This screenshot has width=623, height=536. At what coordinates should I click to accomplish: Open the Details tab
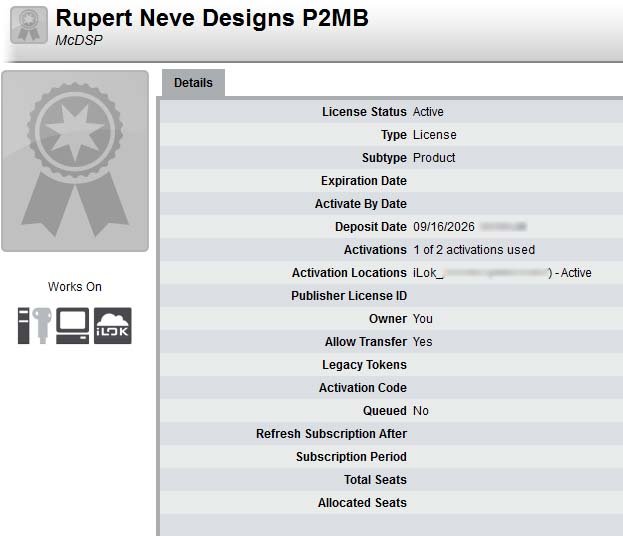pyautogui.click(x=193, y=83)
